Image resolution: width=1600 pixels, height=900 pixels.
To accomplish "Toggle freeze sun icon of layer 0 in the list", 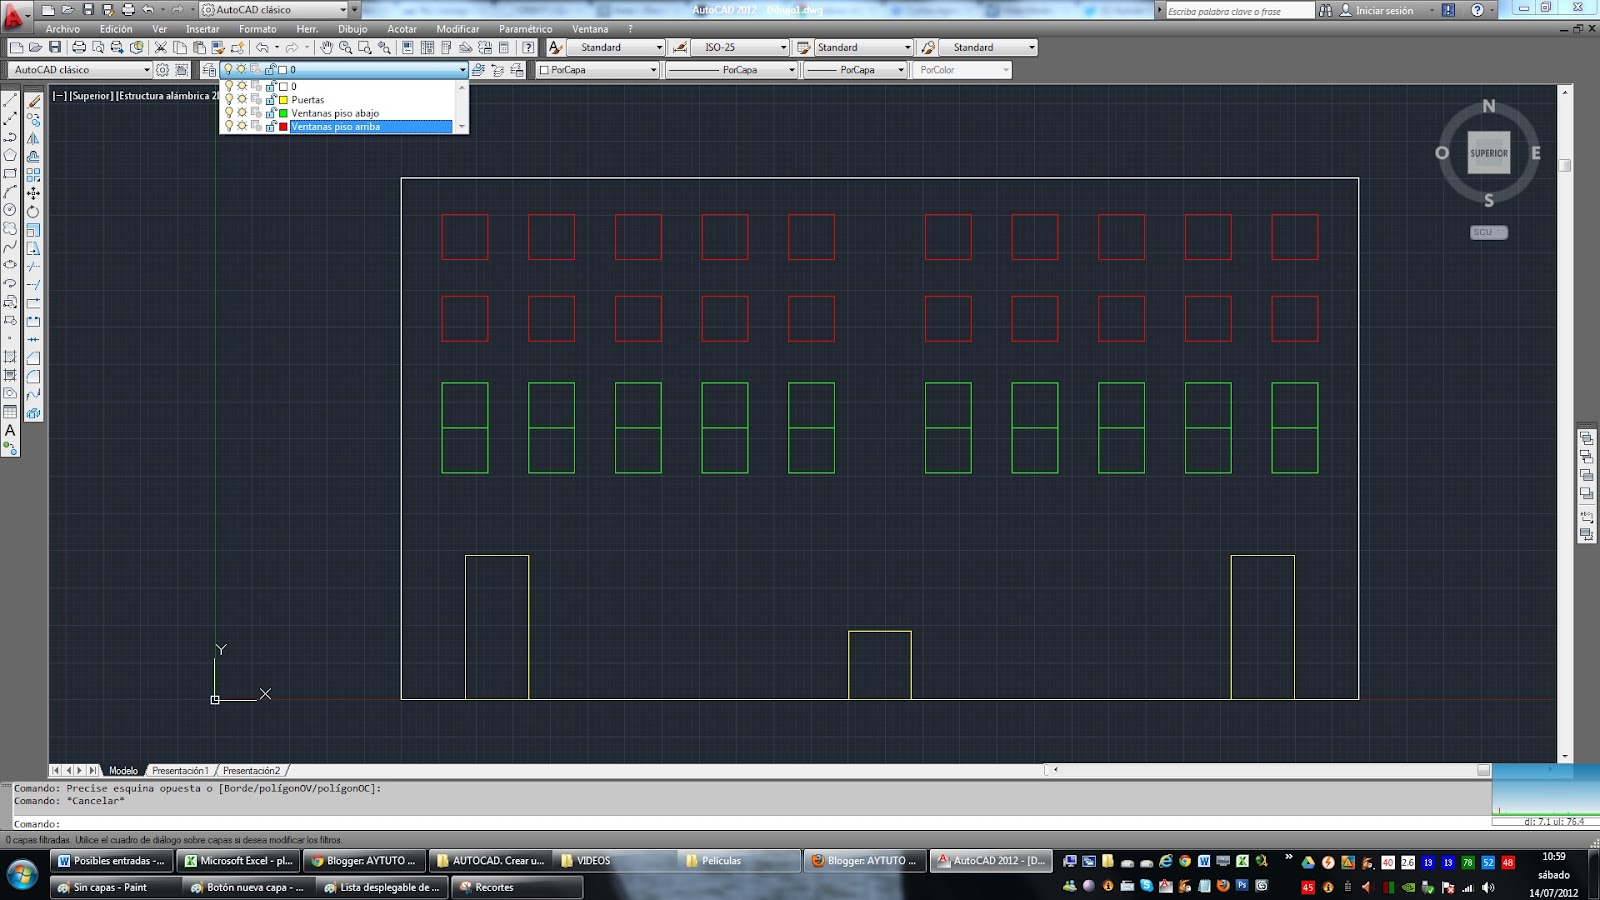I will tap(242, 86).
